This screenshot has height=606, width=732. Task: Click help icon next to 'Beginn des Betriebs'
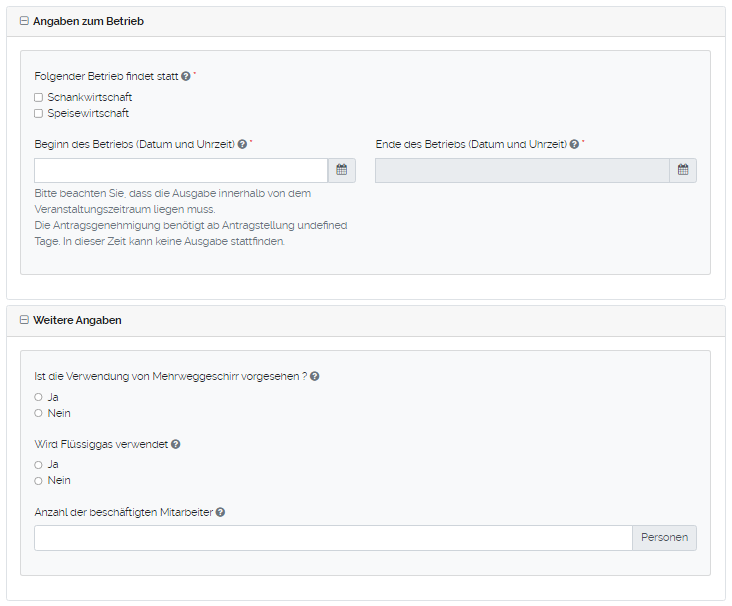point(243,144)
